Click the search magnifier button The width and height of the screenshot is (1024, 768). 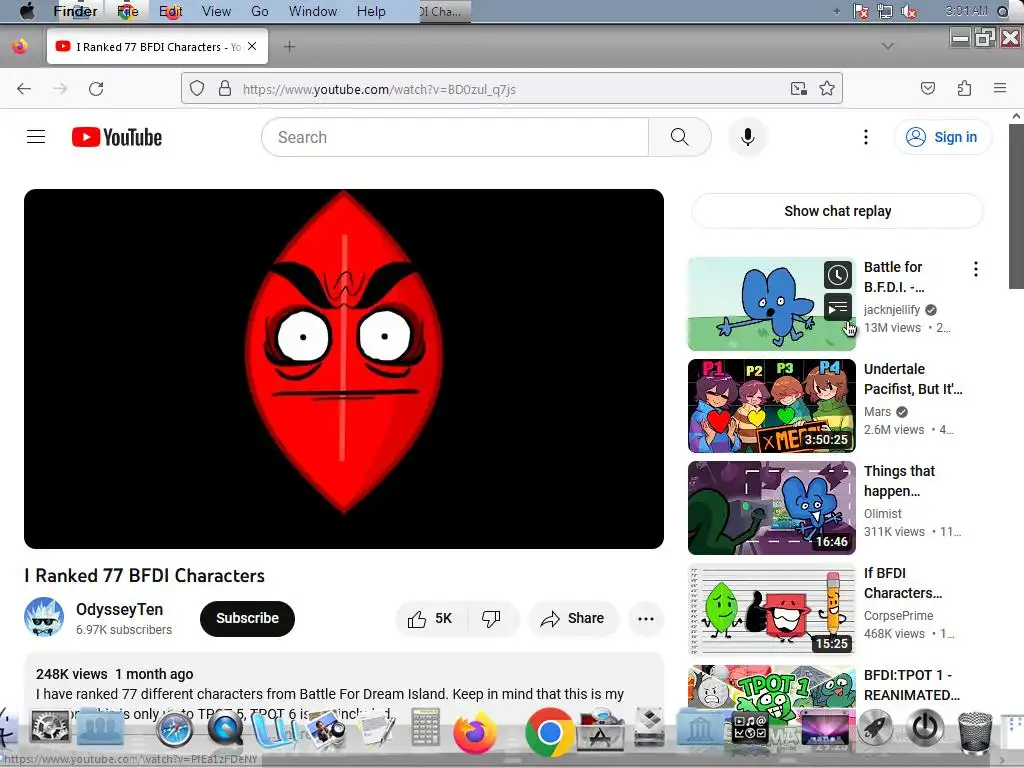point(679,137)
